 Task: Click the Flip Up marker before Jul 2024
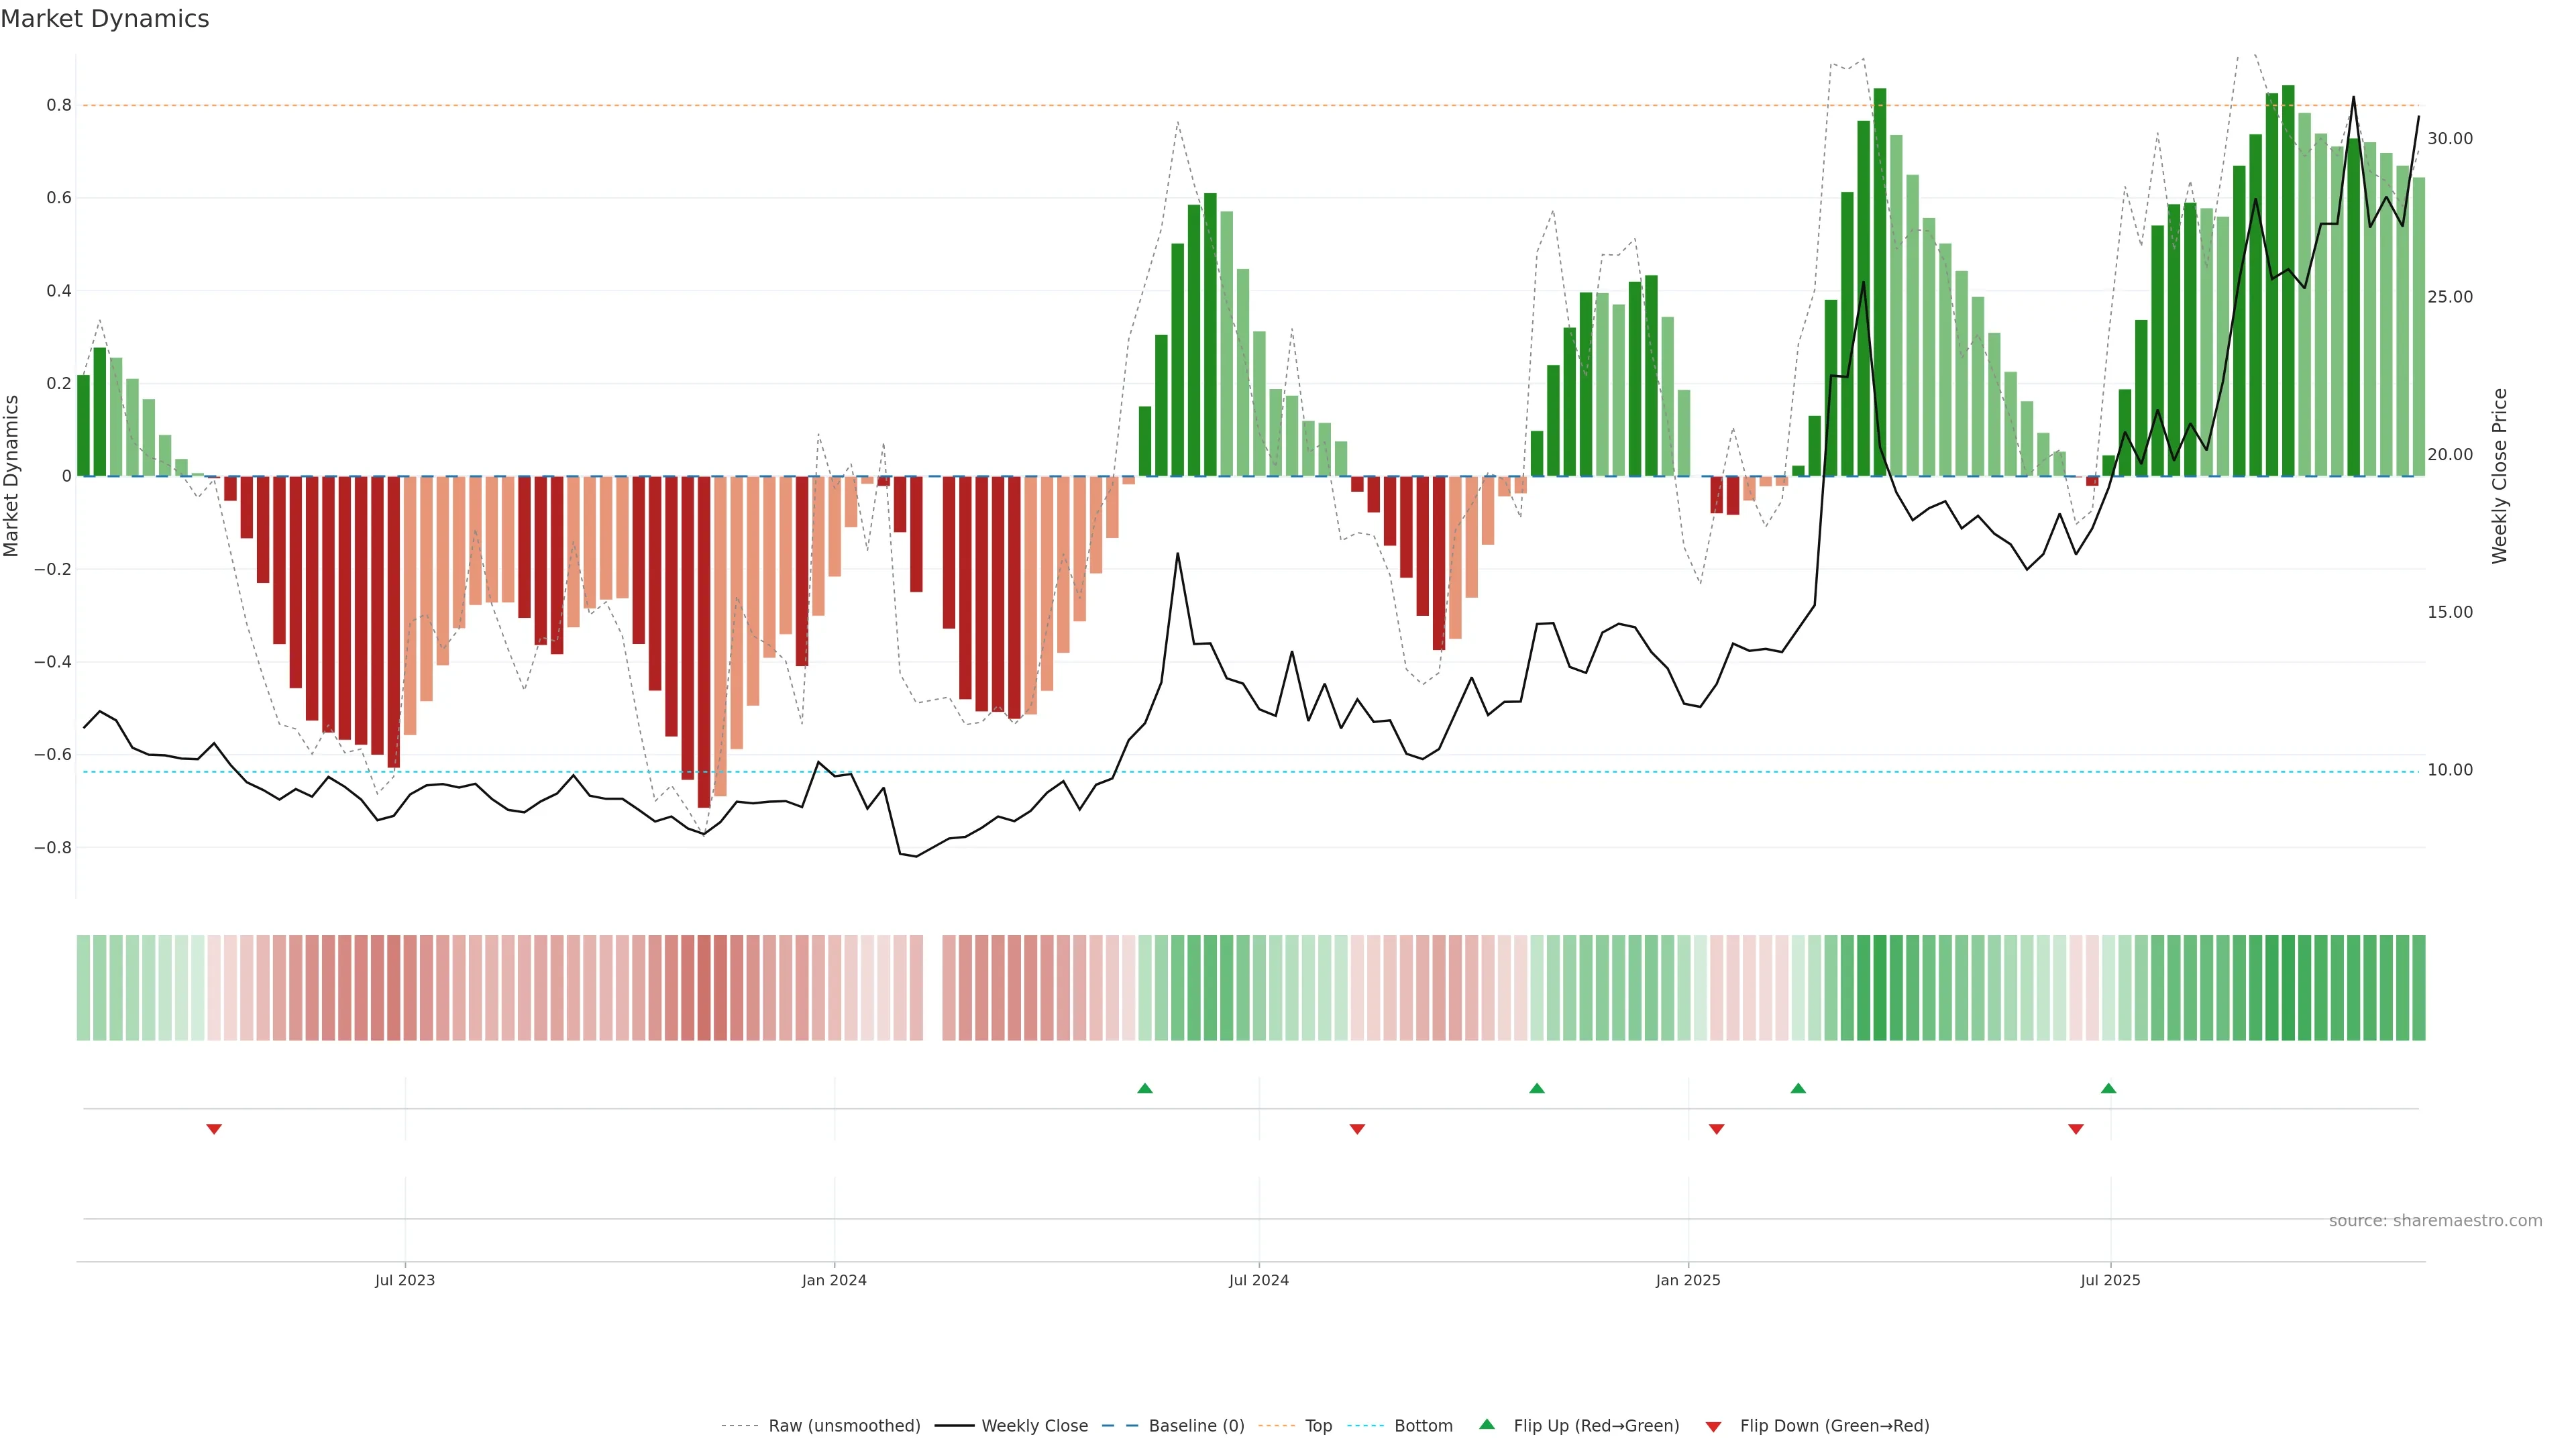coord(1145,1088)
